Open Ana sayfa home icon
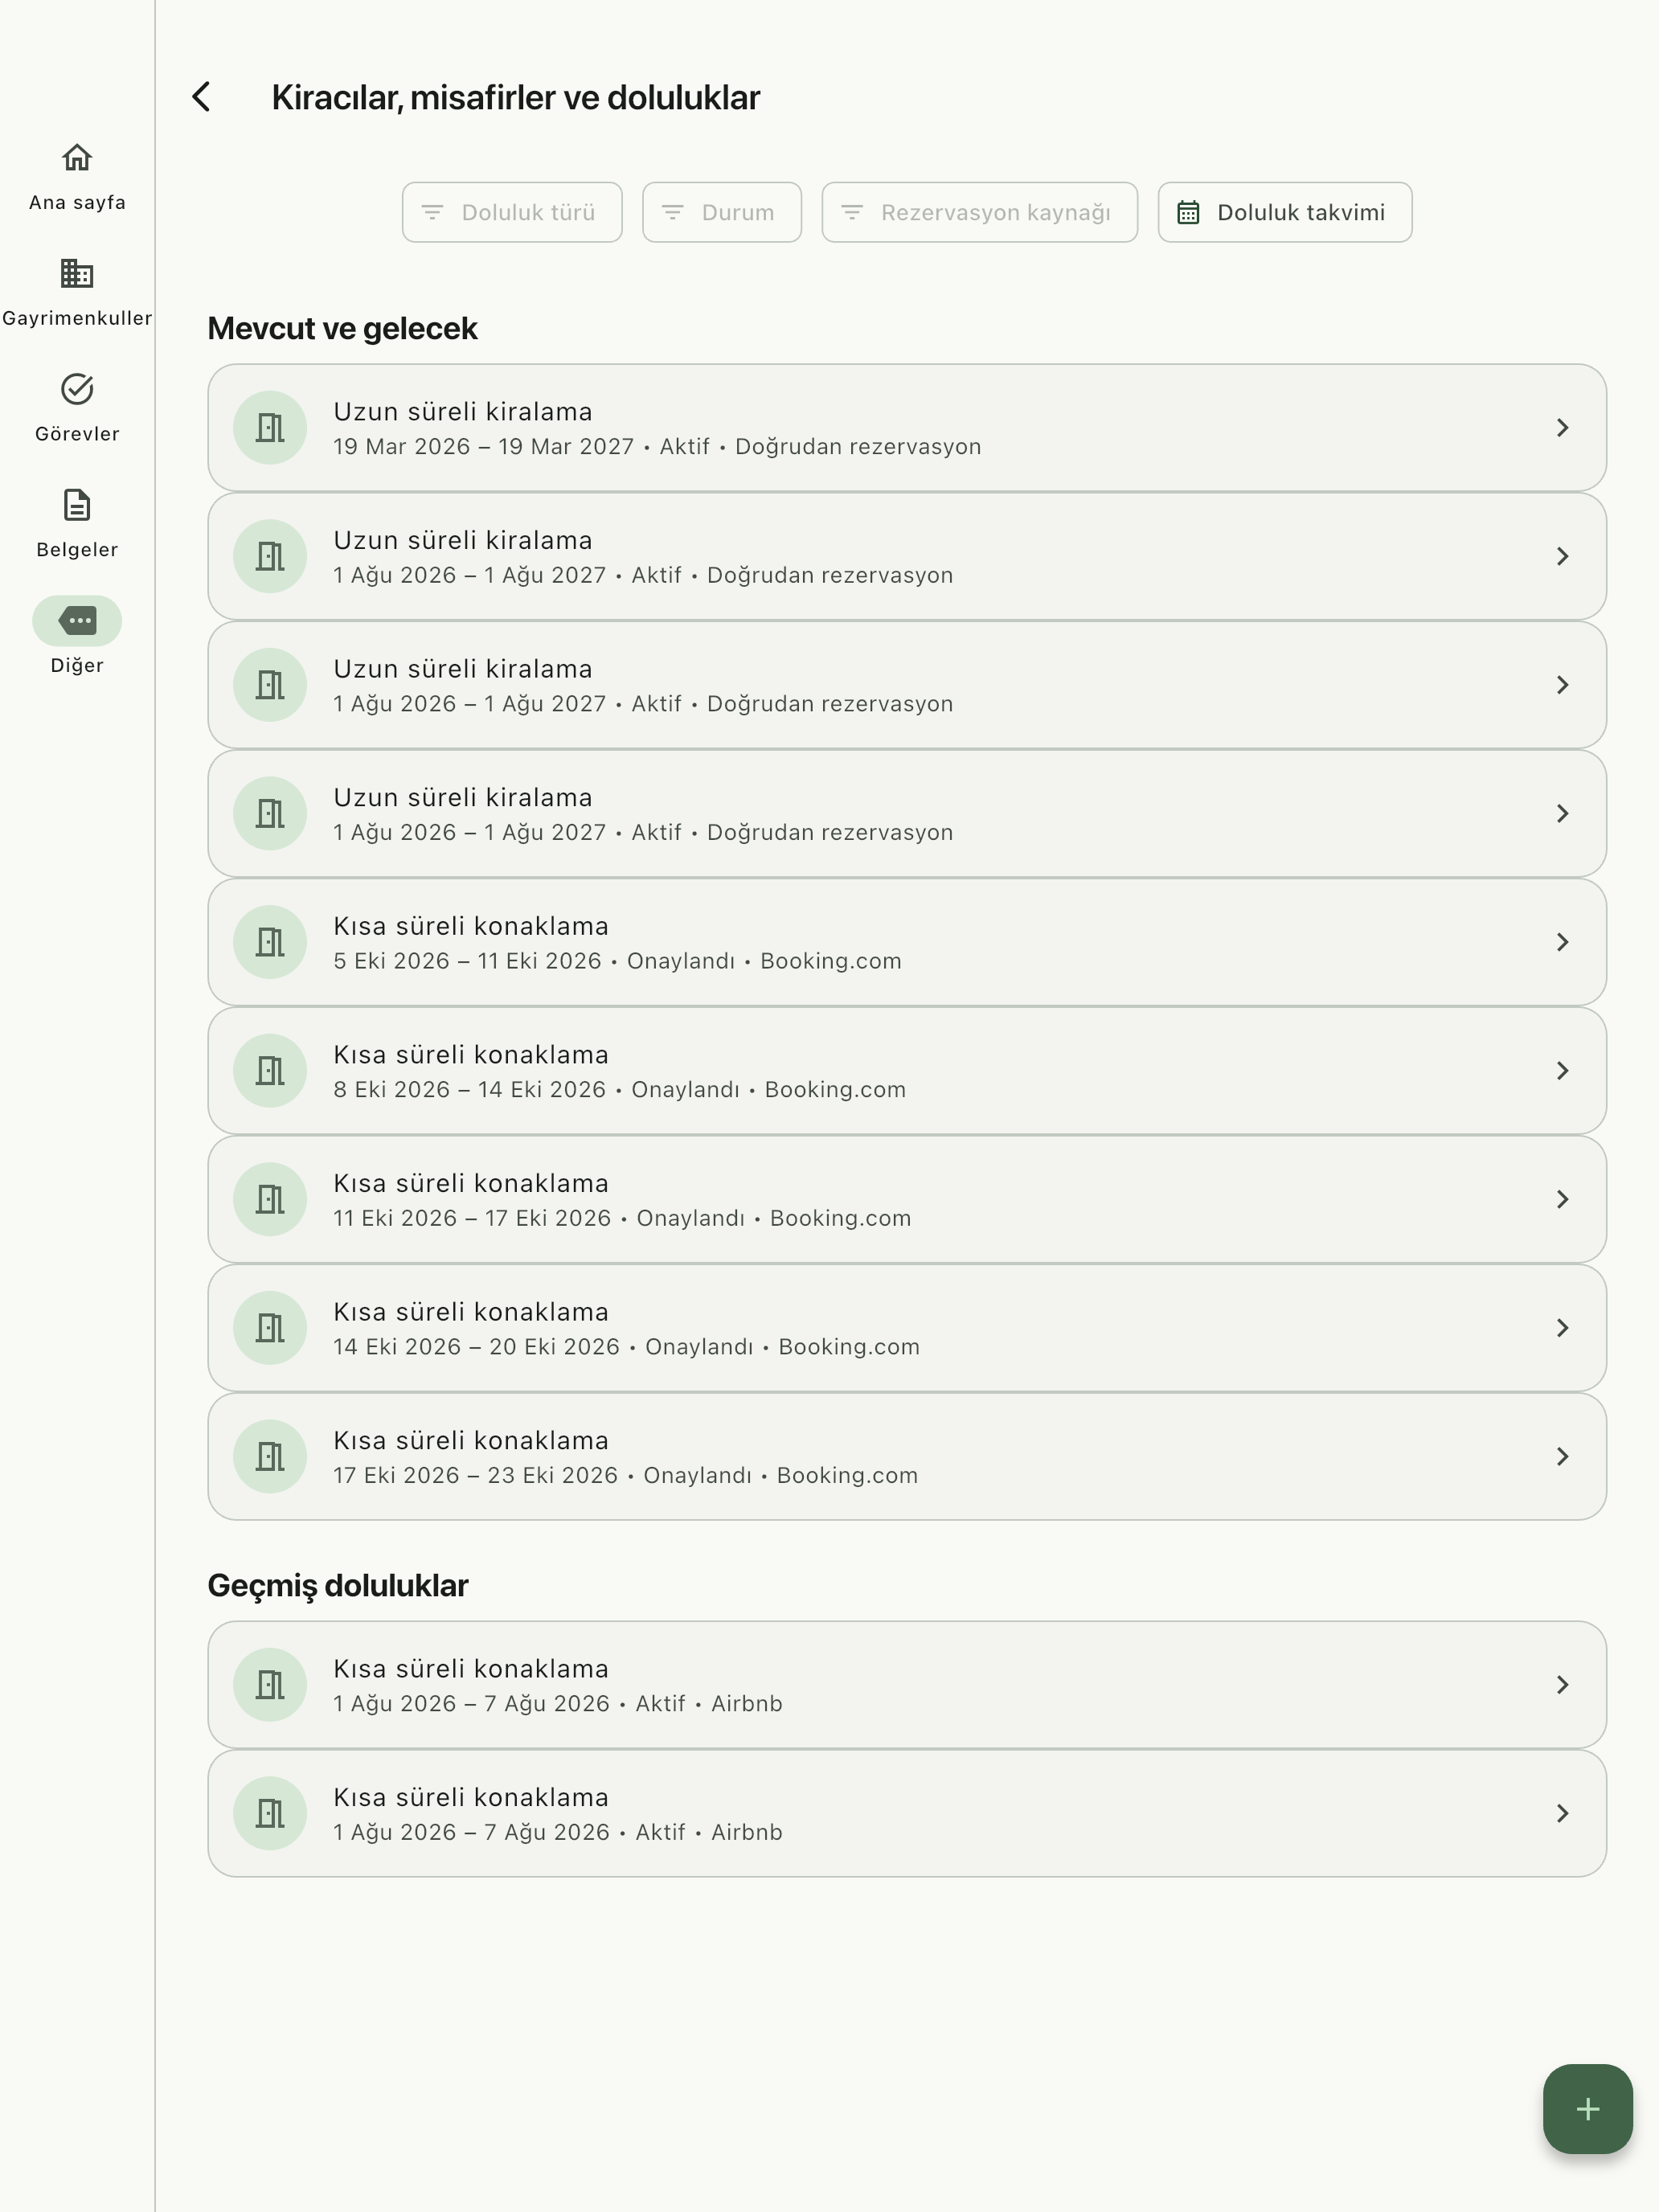1659x2212 pixels. [77, 158]
